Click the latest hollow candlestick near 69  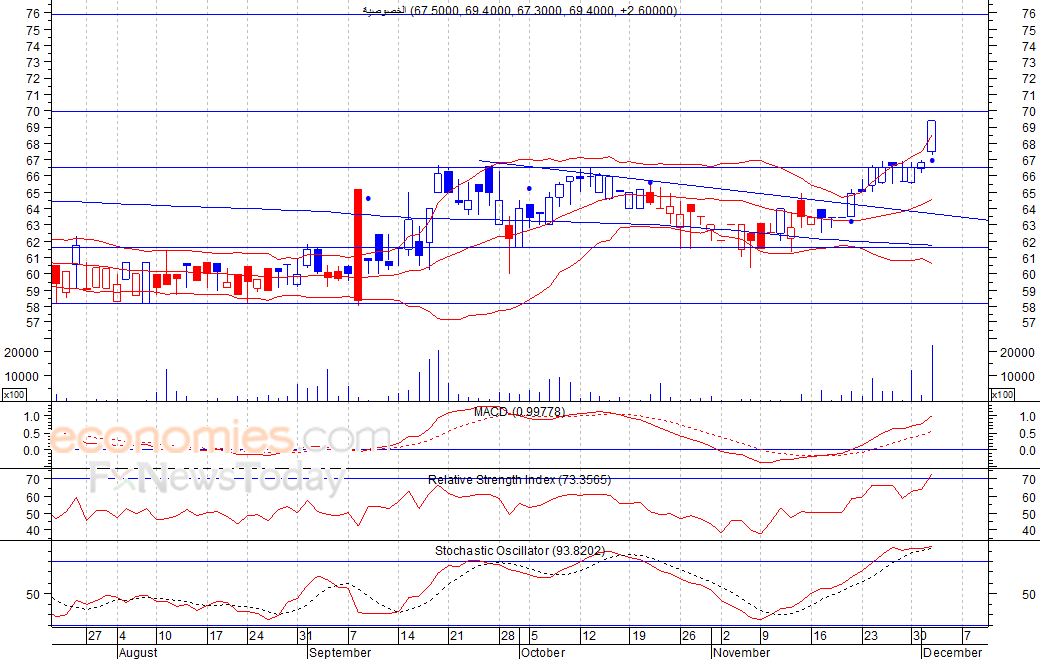[931, 136]
